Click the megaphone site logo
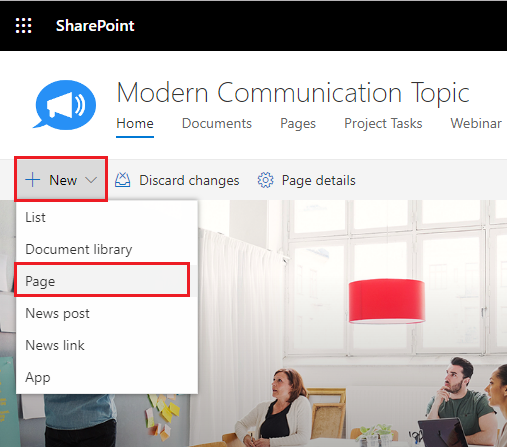507x447 pixels. [x=64, y=105]
